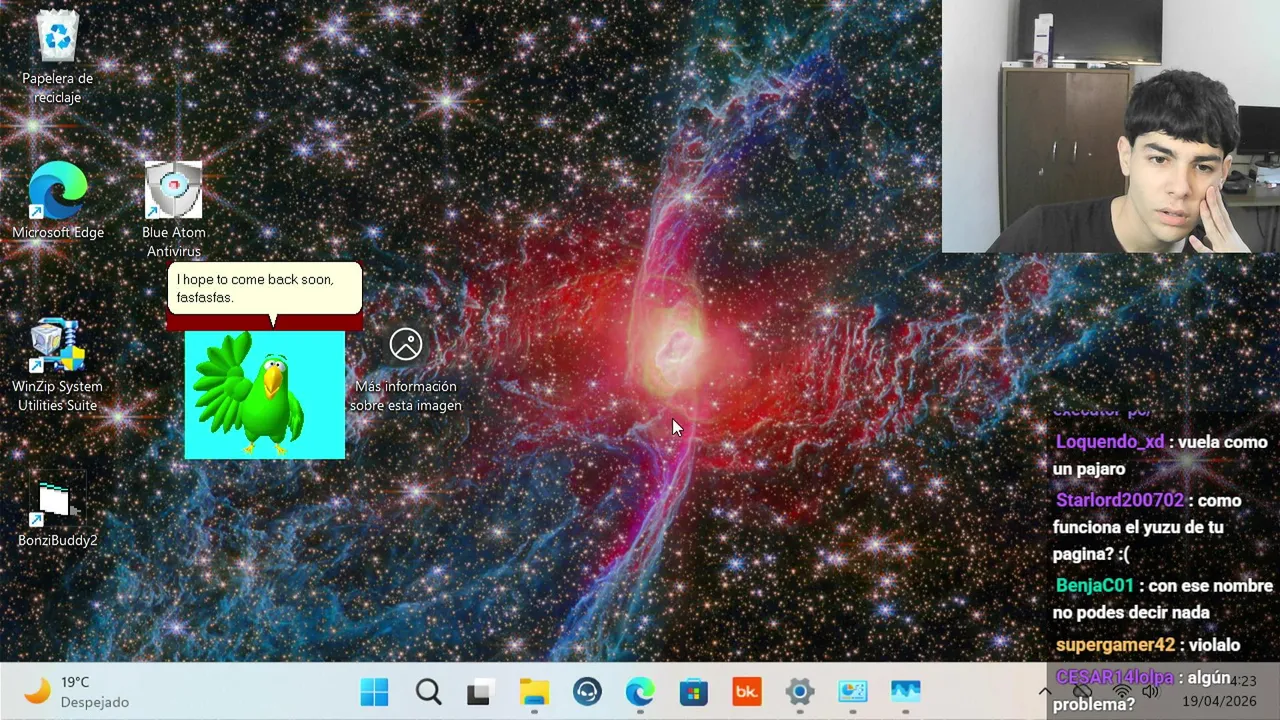Click the BenjaC01 username in chat

(1095, 586)
